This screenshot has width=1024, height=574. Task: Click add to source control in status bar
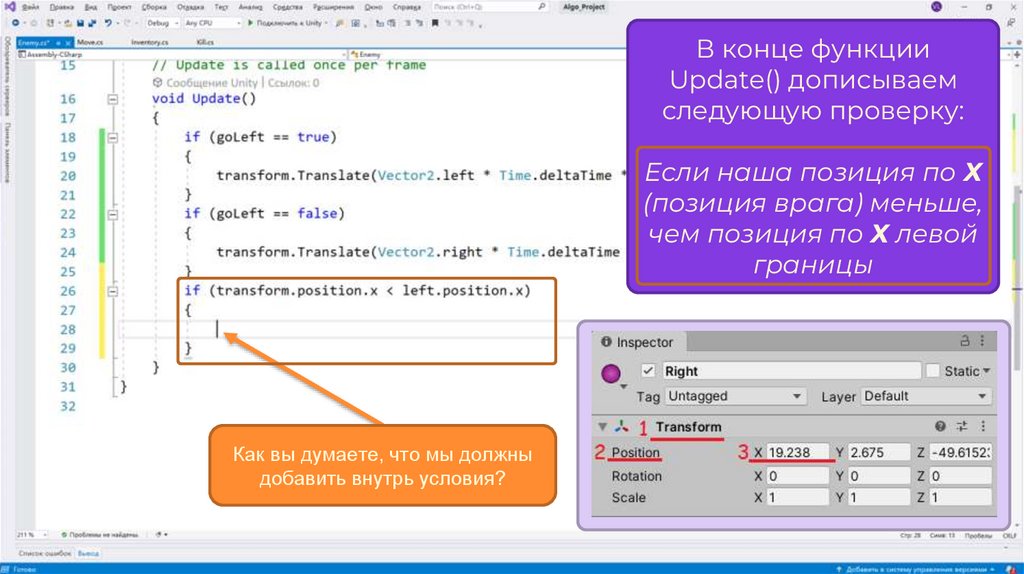coord(914,569)
